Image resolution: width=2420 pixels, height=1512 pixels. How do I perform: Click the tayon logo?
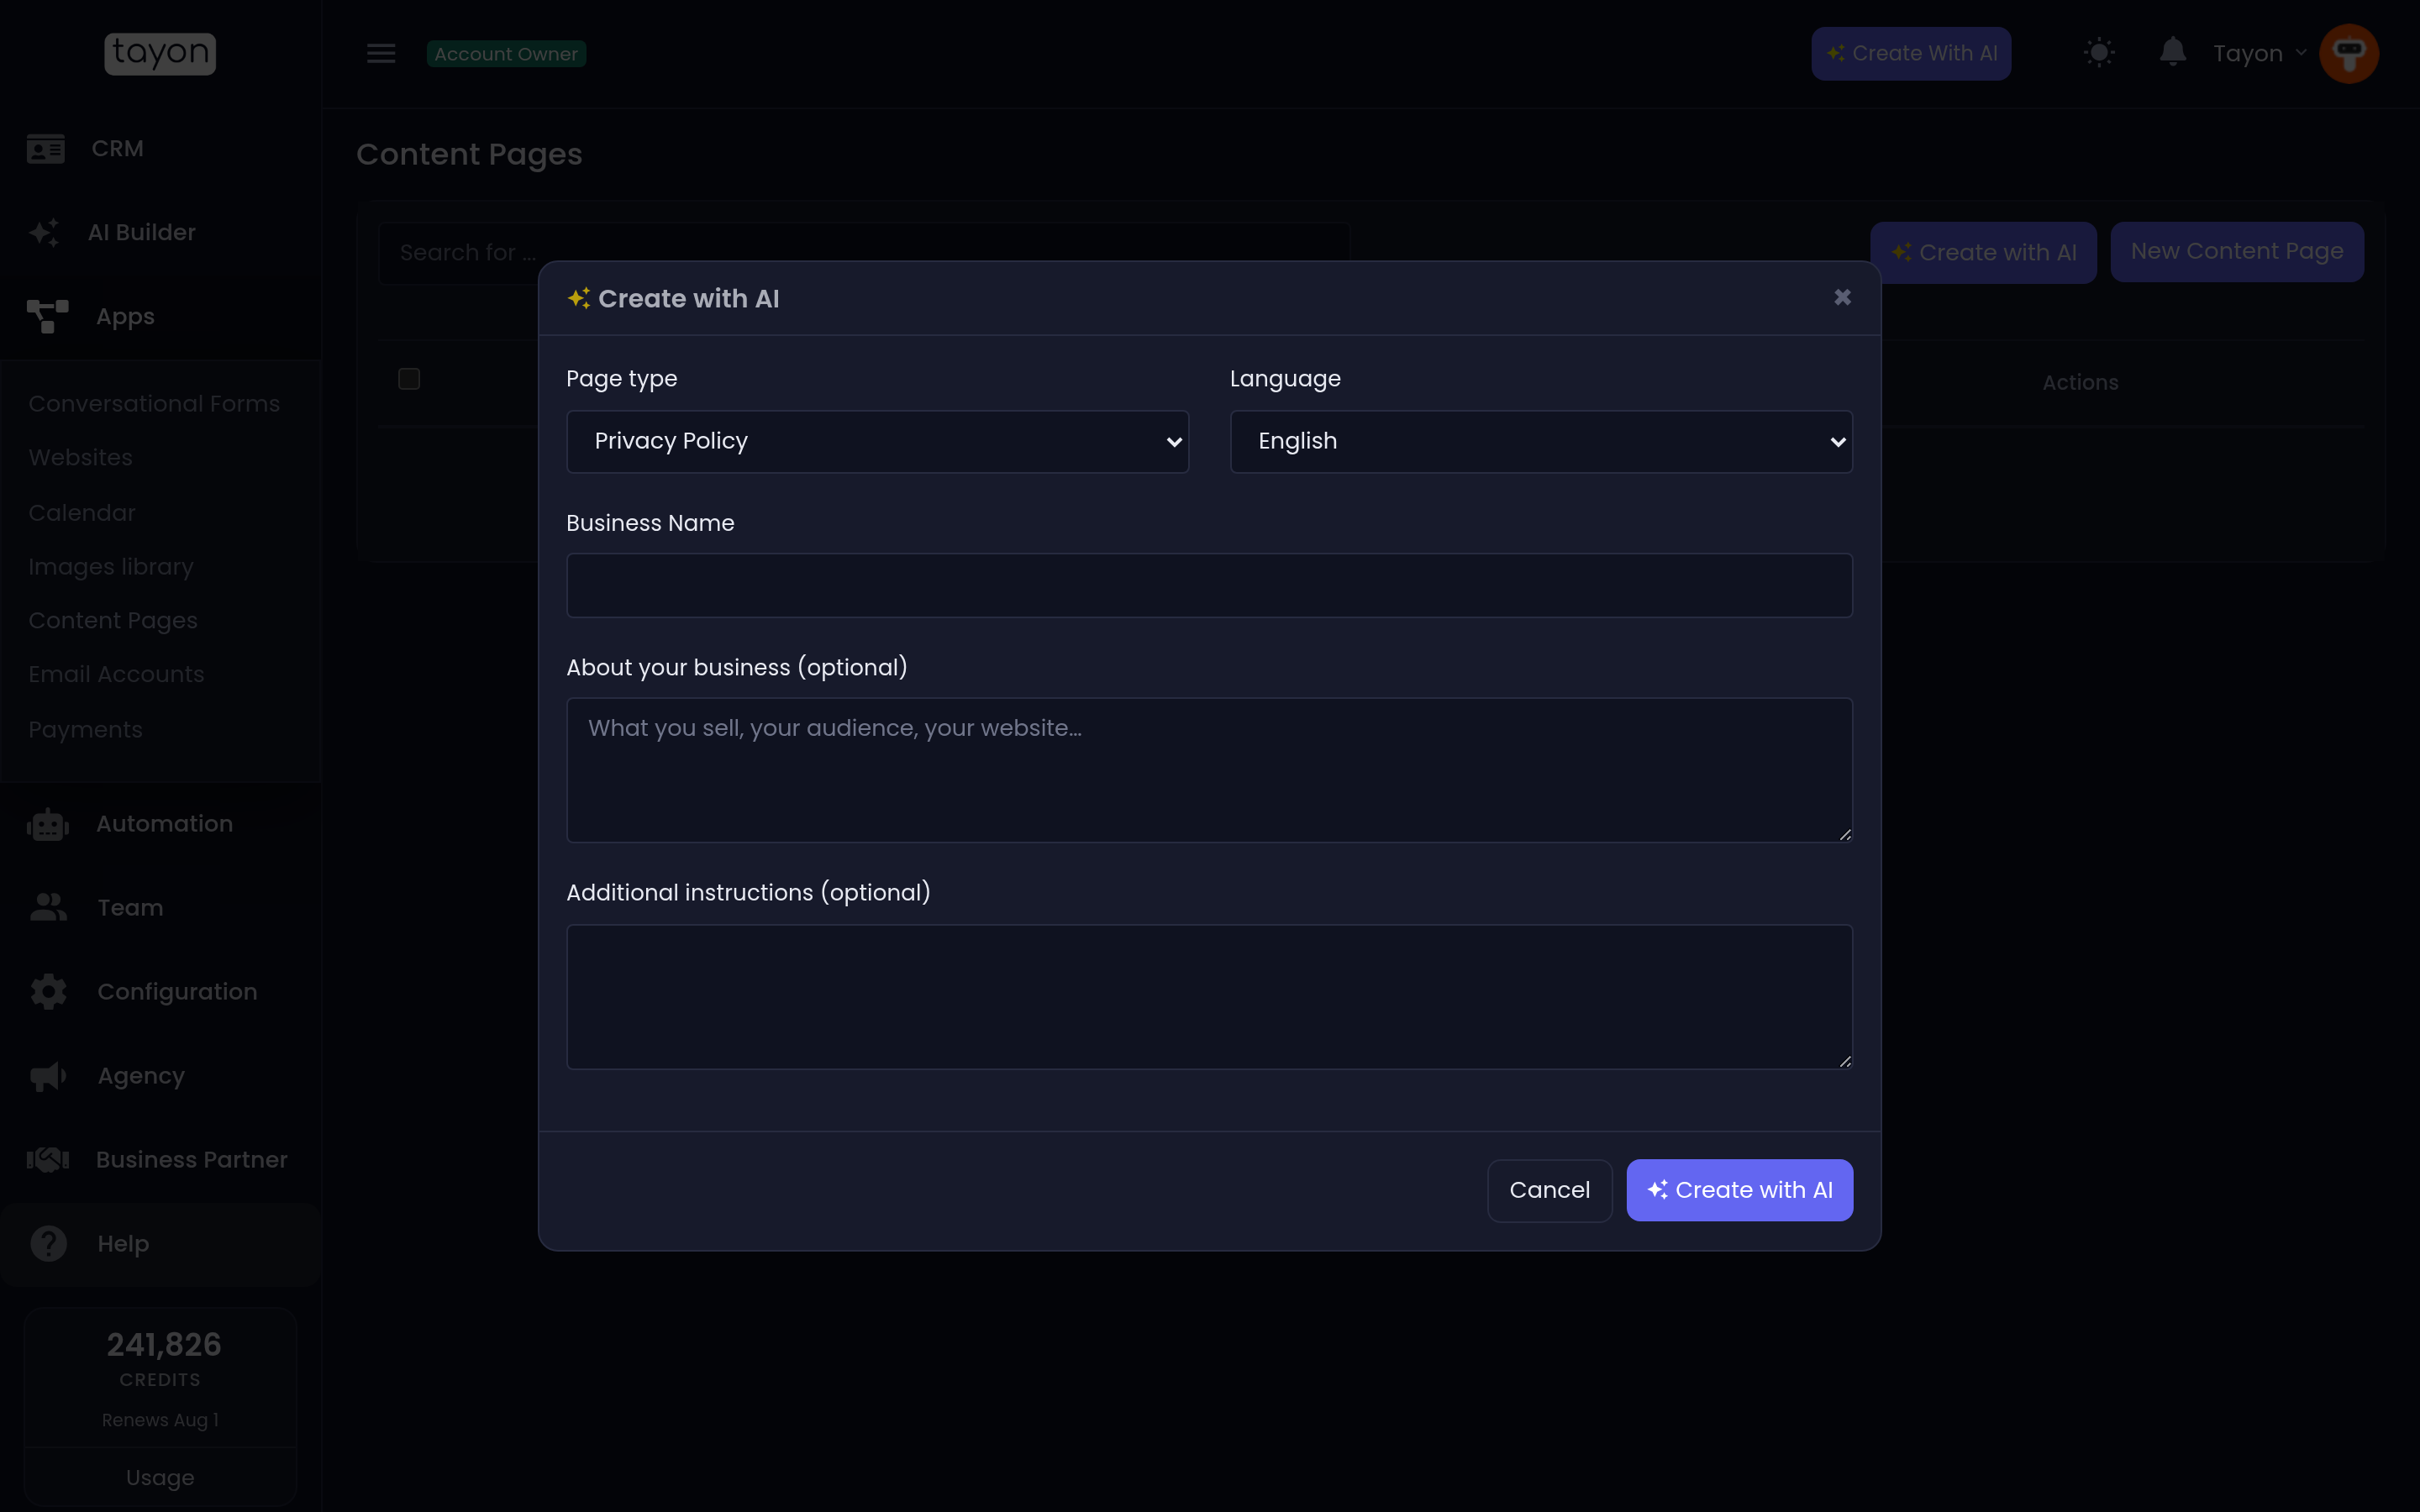click(160, 53)
